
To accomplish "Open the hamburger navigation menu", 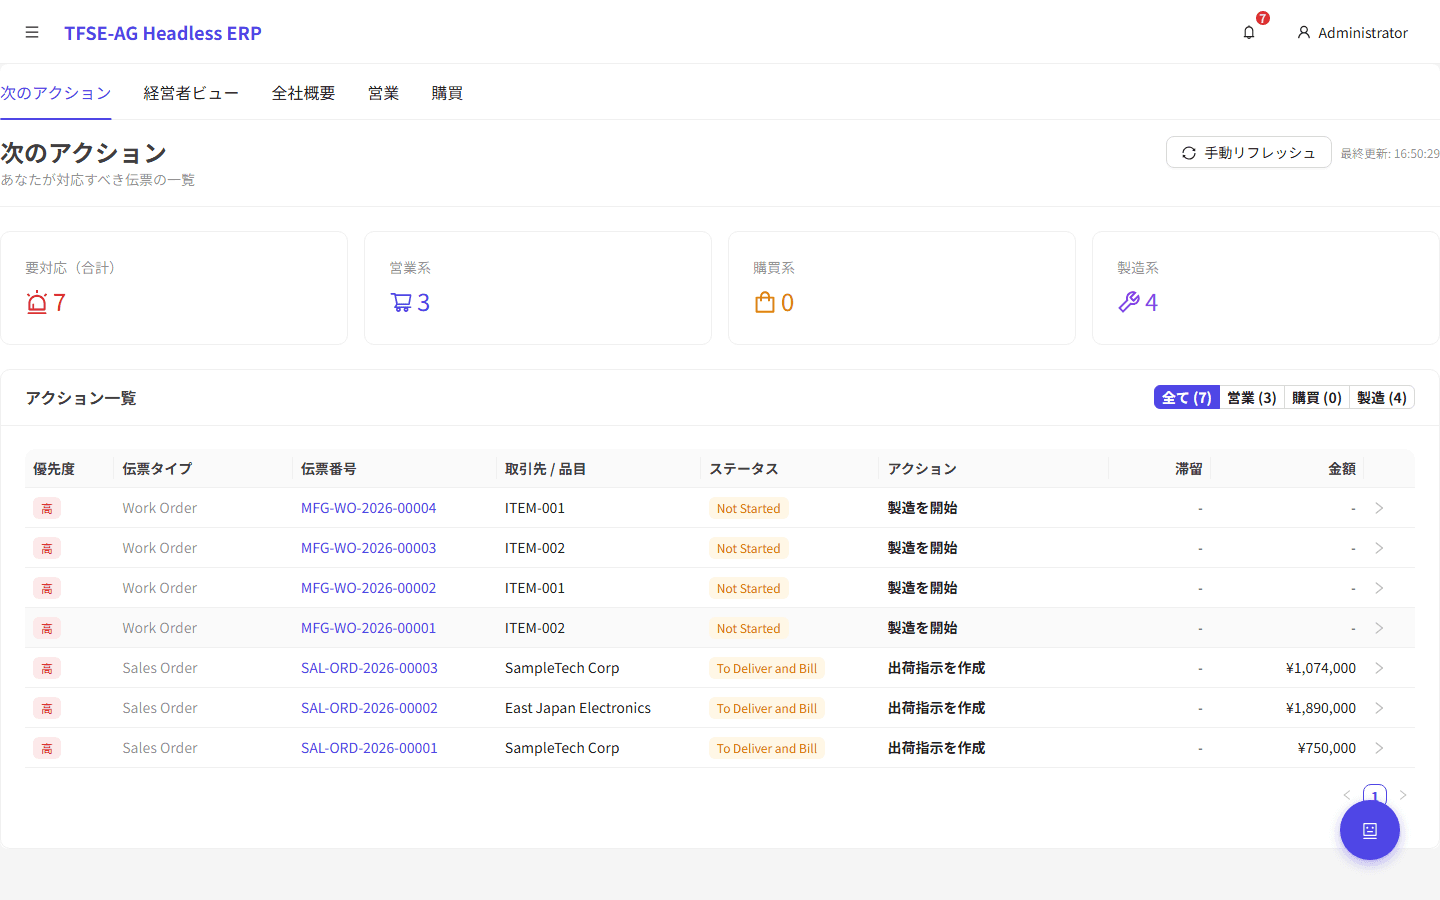I will 32,33.
